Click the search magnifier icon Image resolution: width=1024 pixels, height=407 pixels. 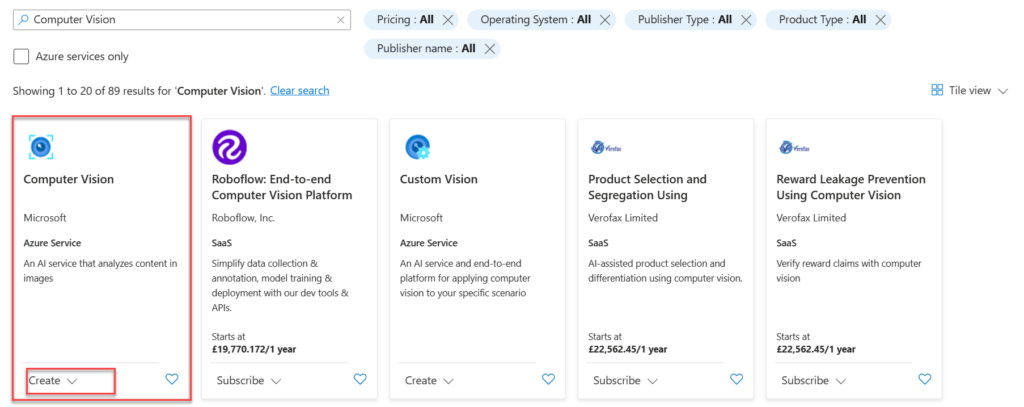pyautogui.click(x=24, y=20)
